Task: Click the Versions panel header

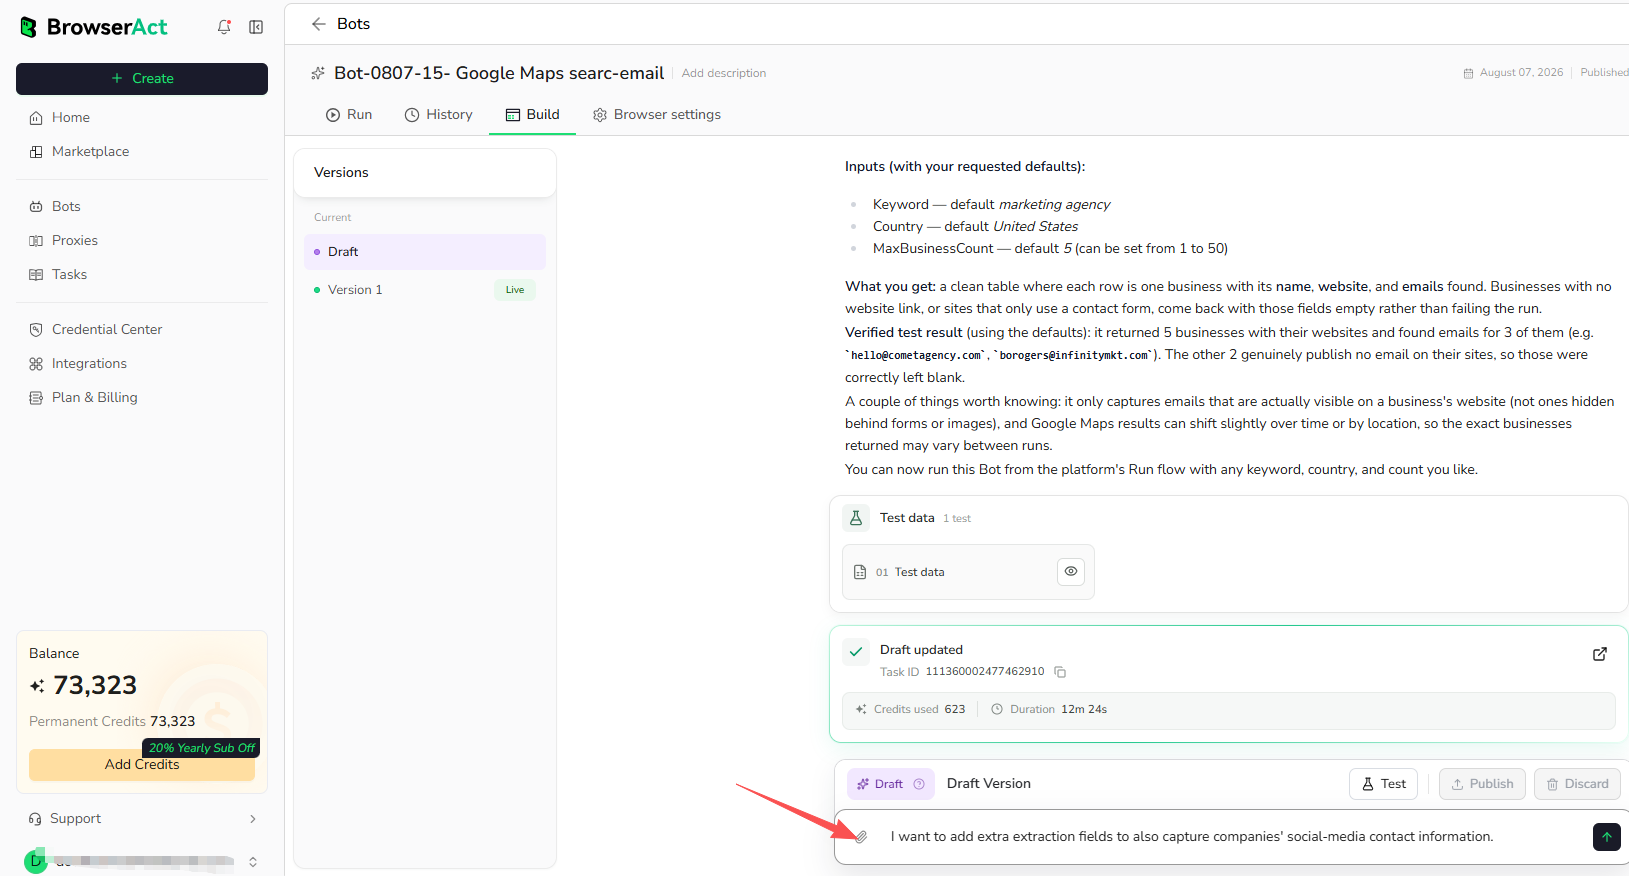Action: pyautogui.click(x=425, y=173)
